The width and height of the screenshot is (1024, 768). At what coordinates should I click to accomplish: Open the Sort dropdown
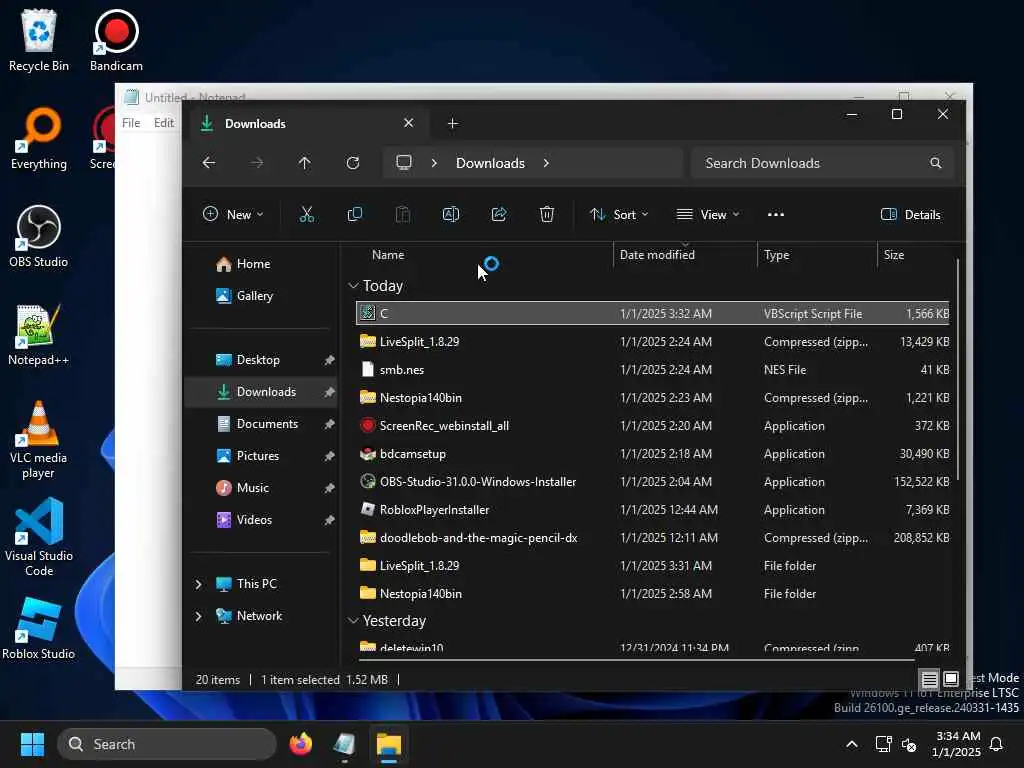coord(618,214)
